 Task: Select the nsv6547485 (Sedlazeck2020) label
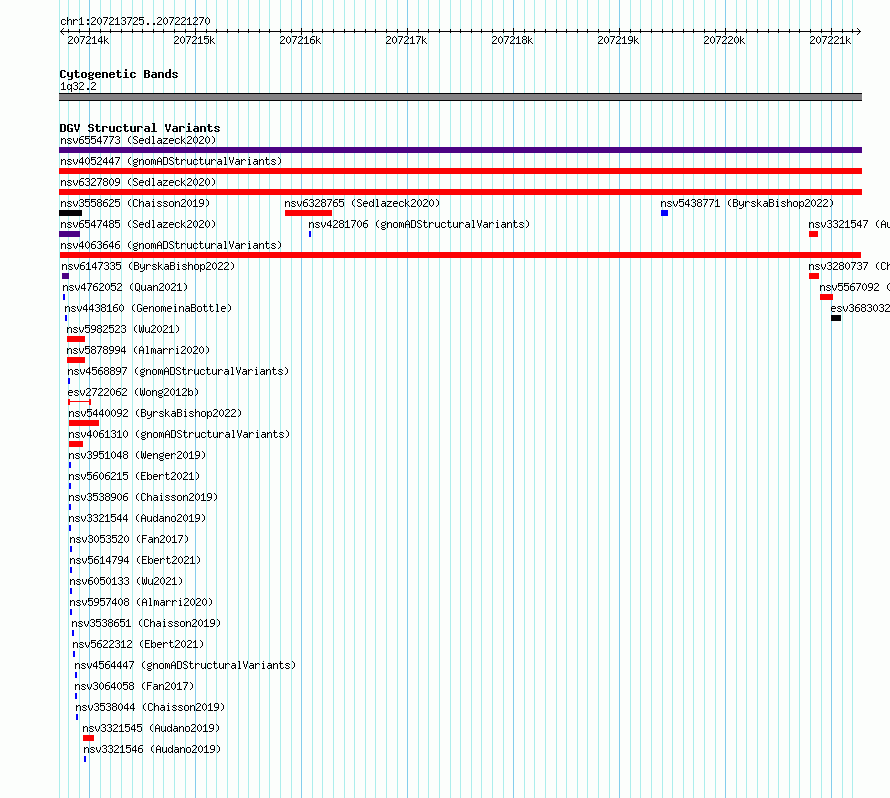click(138, 224)
